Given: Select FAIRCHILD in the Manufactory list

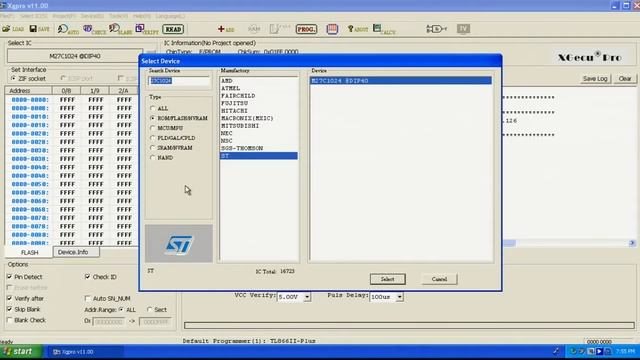Looking at the screenshot, I should (x=258, y=96).
